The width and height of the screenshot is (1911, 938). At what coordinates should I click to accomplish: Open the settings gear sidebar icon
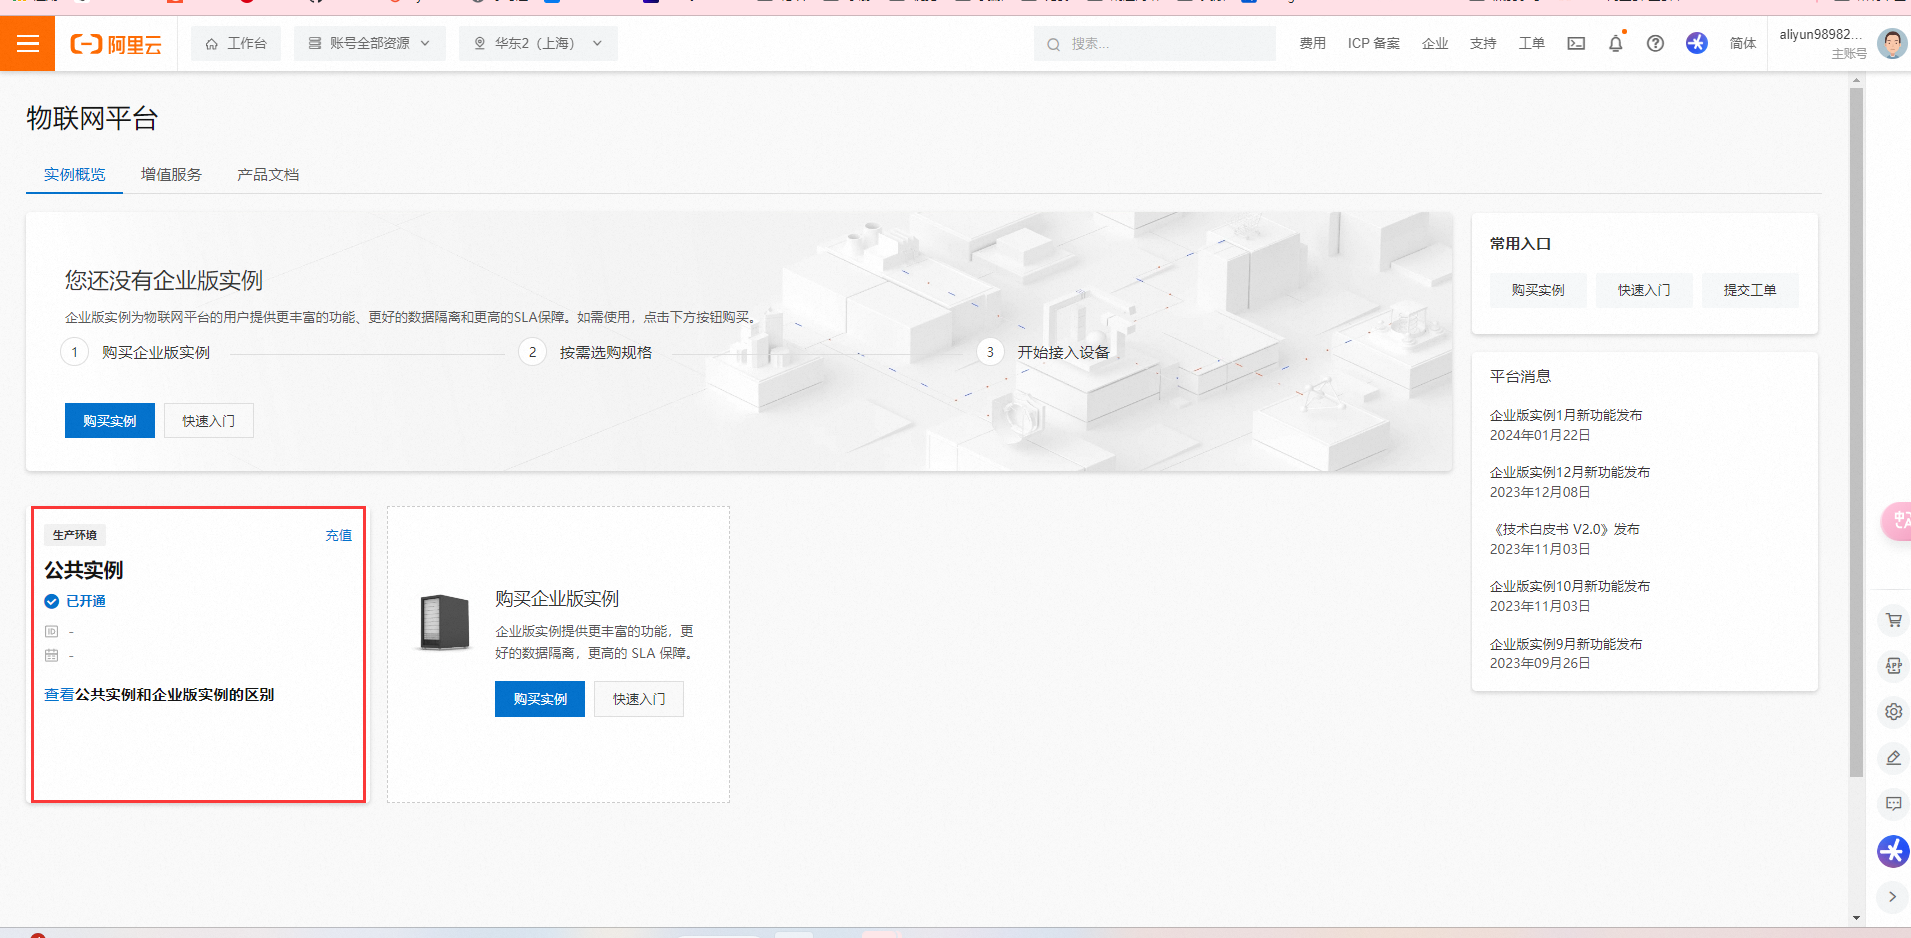click(x=1893, y=712)
